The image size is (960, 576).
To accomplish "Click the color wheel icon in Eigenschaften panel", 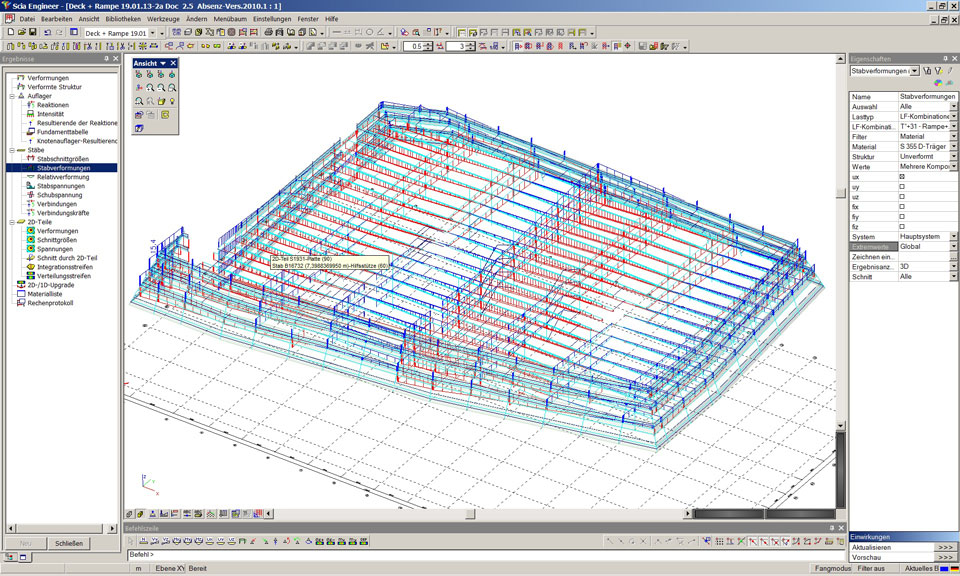I will [x=939, y=83].
